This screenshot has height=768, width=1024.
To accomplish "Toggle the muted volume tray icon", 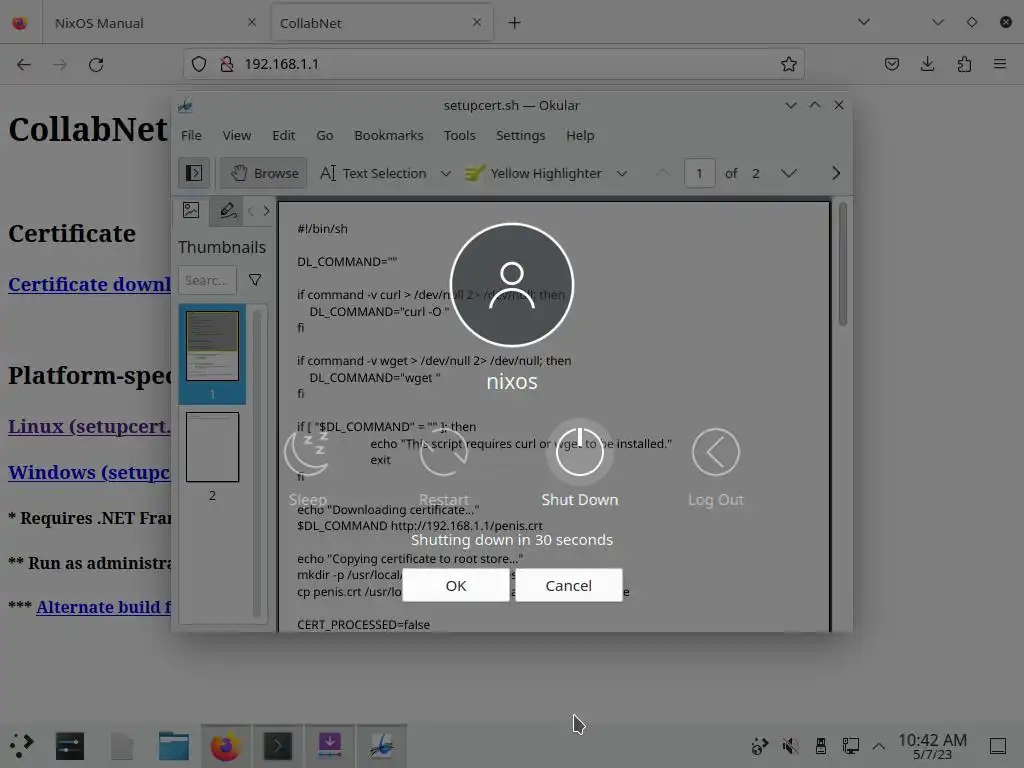I will click(790, 746).
